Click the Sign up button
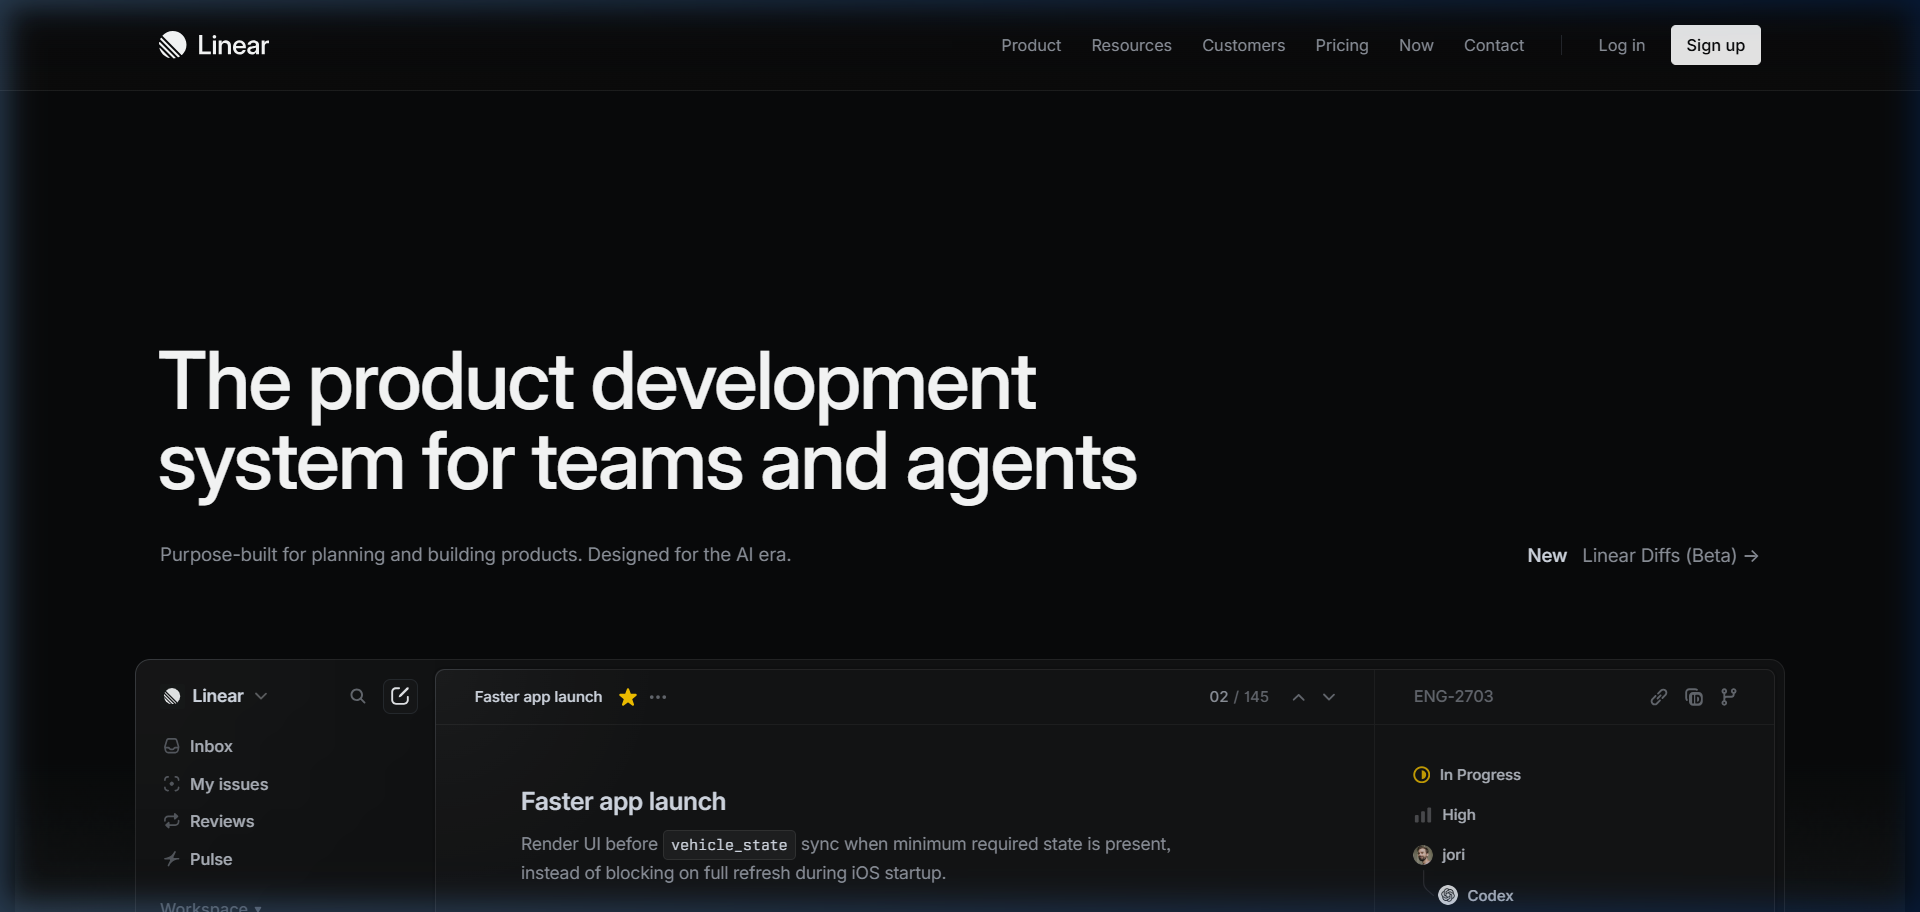 coord(1715,45)
